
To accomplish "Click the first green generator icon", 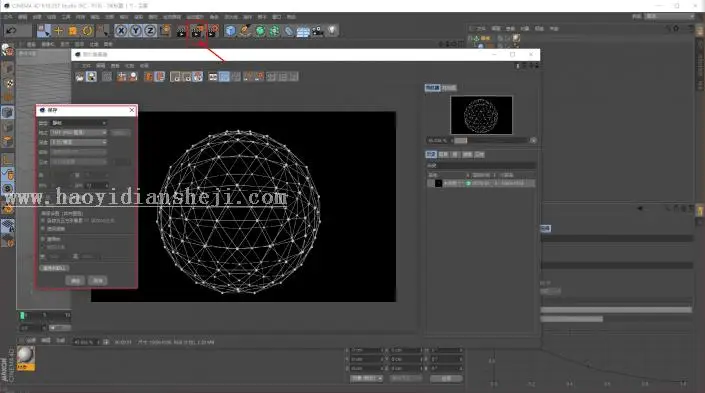I will (260, 31).
